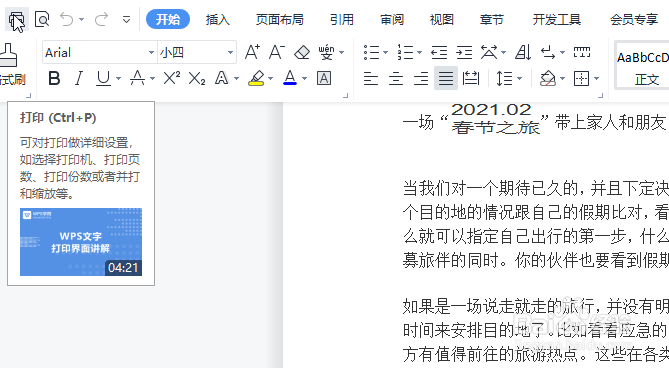Open paragraph dialog launcher corner icon
The height and width of the screenshot is (368, 669).
coord(601,96)
